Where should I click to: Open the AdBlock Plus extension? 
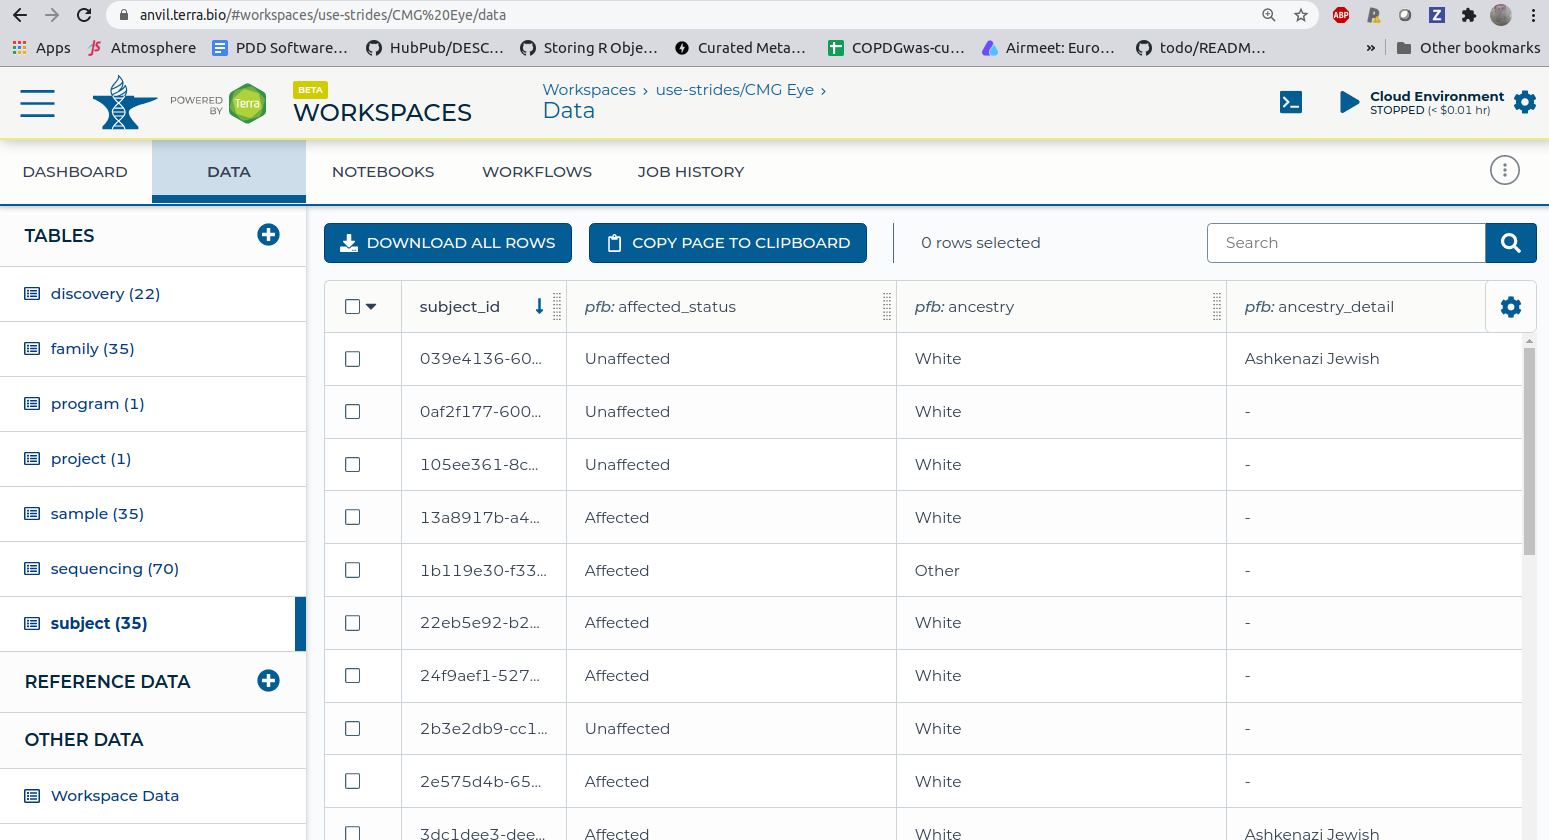pos(1341,15)
